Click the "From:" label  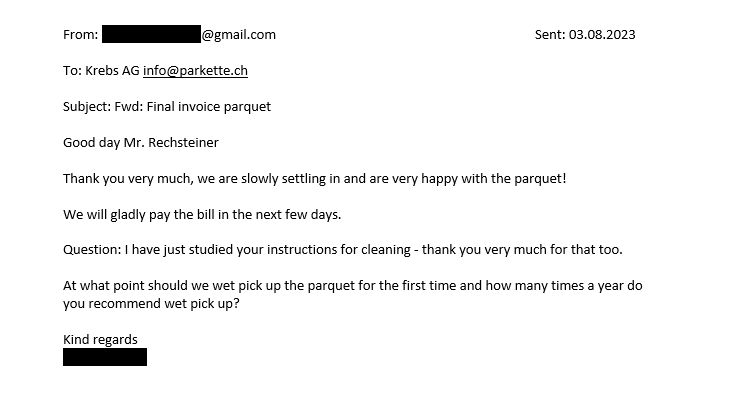[81, 35]
